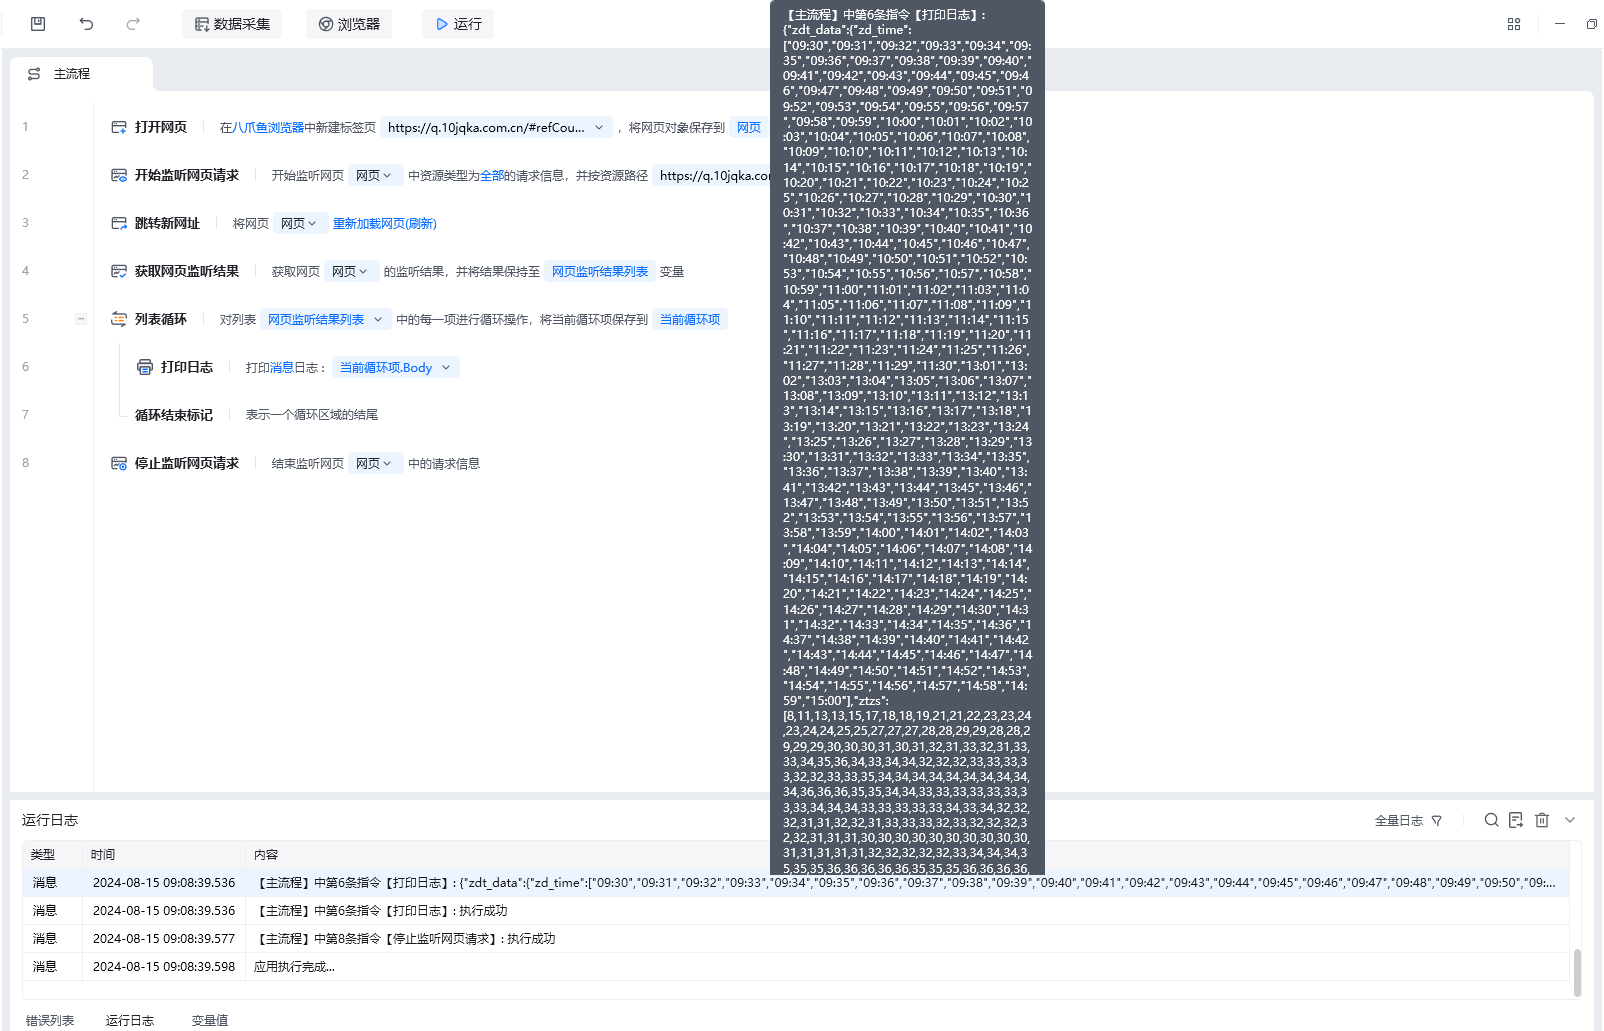This screenshot has height=1031, width=1604.
Task: Click the run log vertical scrollbar
Action: [x=1577, y=973]
